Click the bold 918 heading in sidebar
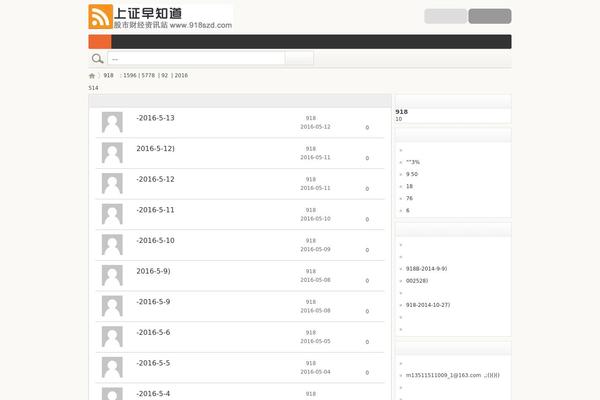The width and height of the screenshot is (600, 400). 401,112
